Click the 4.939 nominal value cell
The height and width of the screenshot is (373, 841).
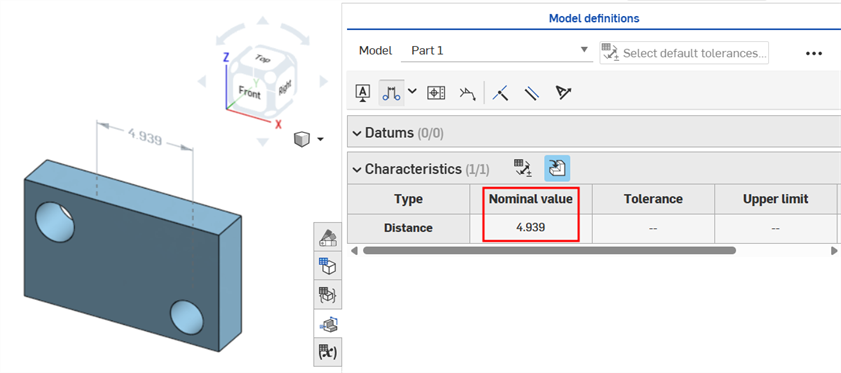coord(531,228)
